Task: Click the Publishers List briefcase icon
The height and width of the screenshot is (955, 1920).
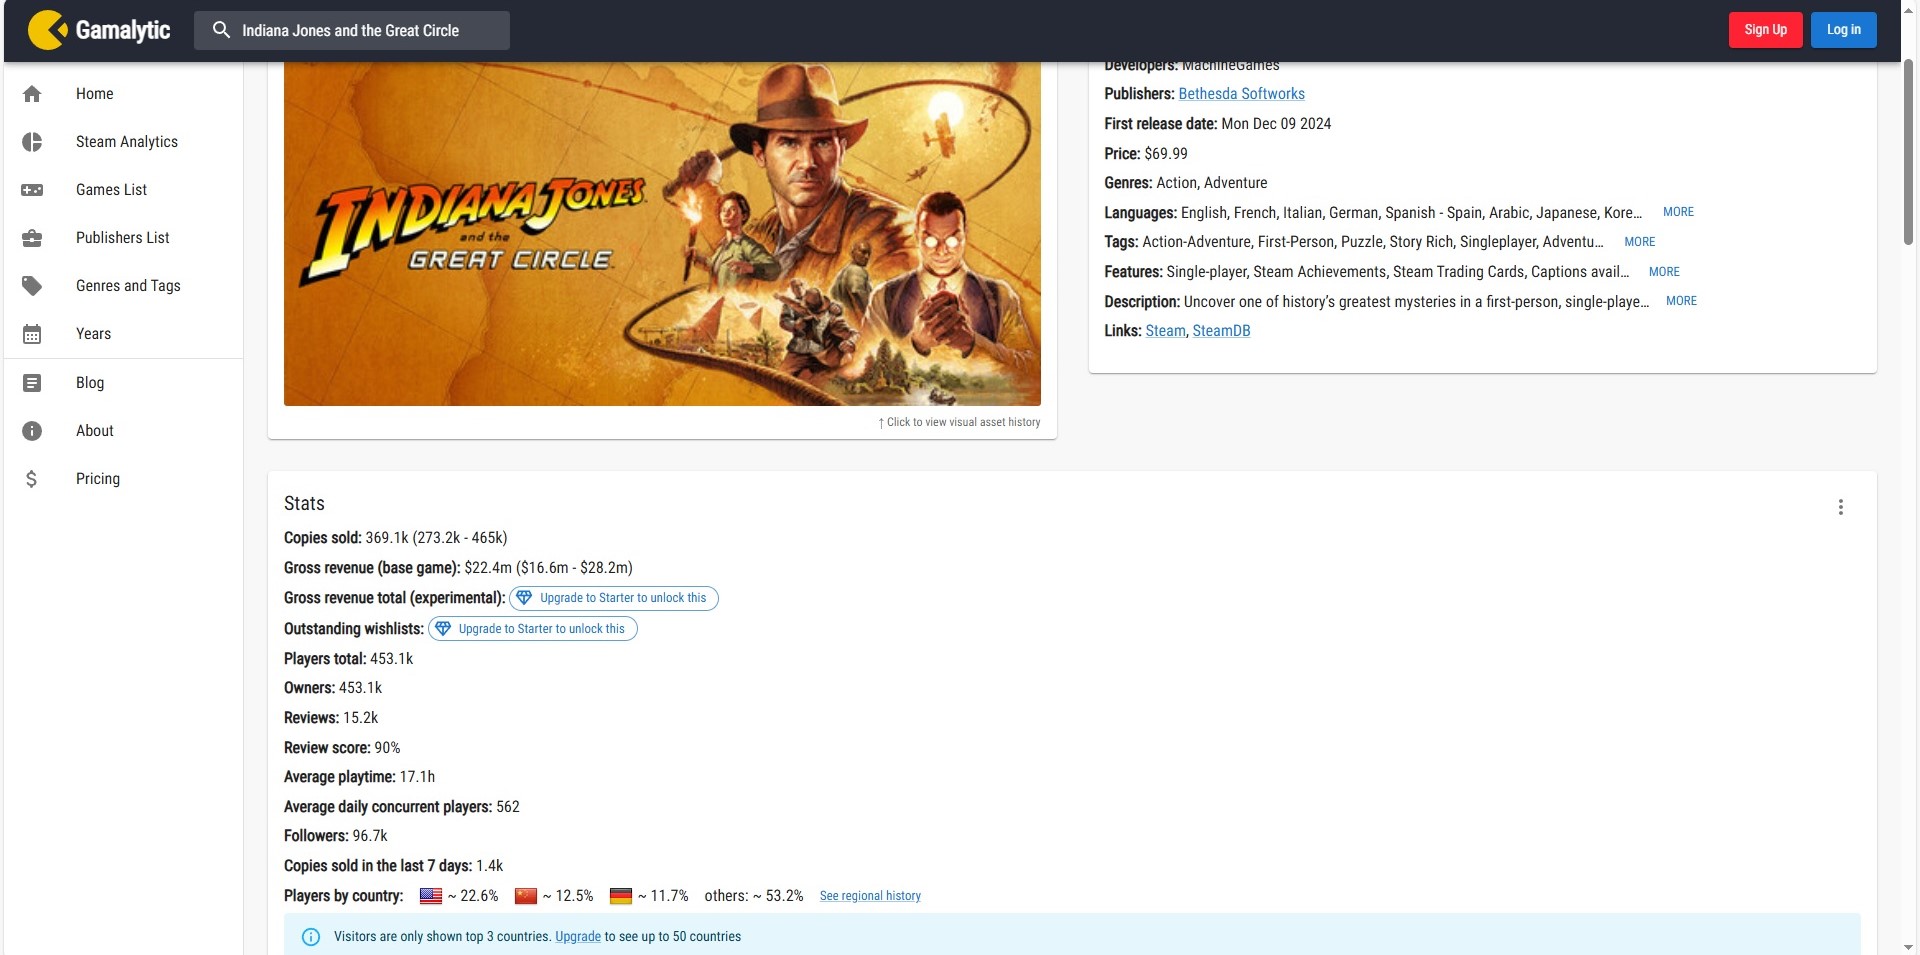Action: (32, 238)
